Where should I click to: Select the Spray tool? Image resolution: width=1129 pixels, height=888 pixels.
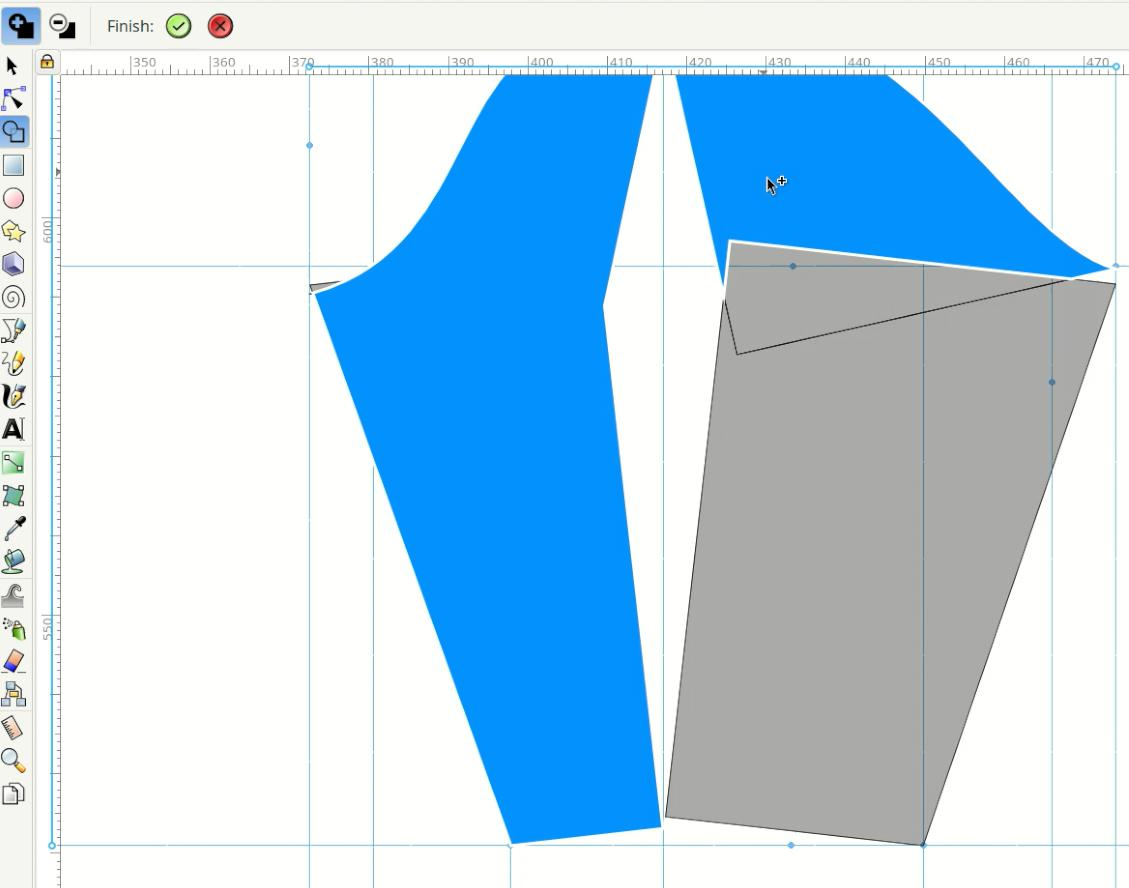click(14, 628)
